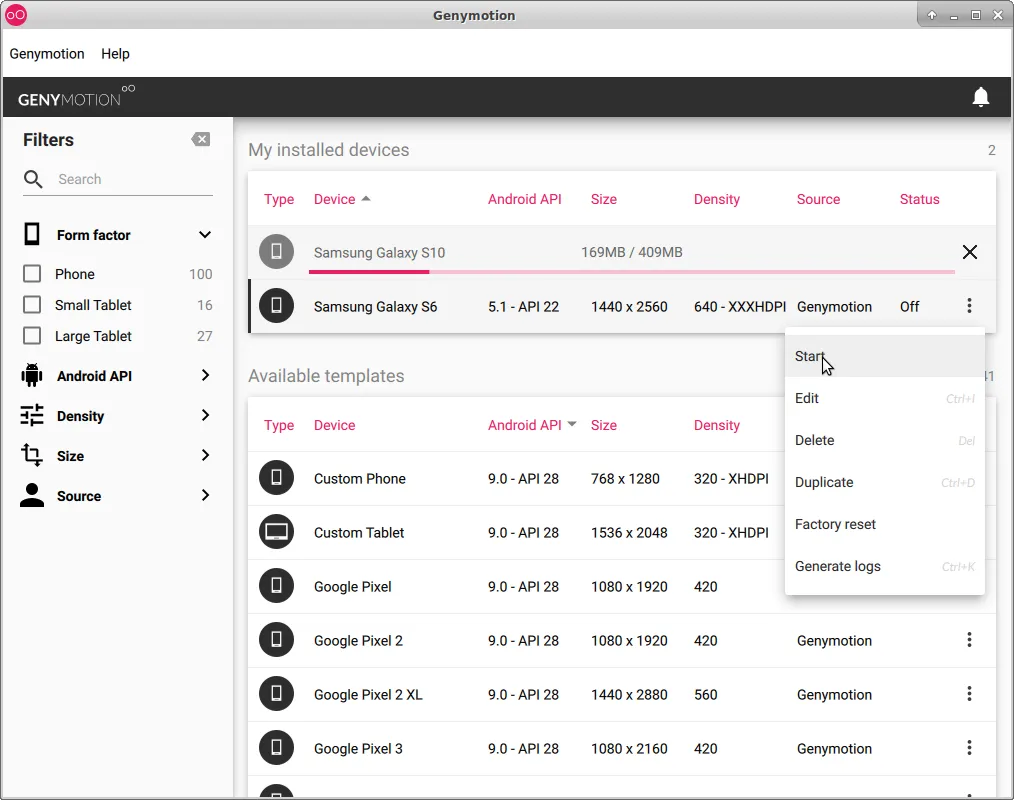Focus the Search filter input field

pyautogui.click(x=135, y=179)
